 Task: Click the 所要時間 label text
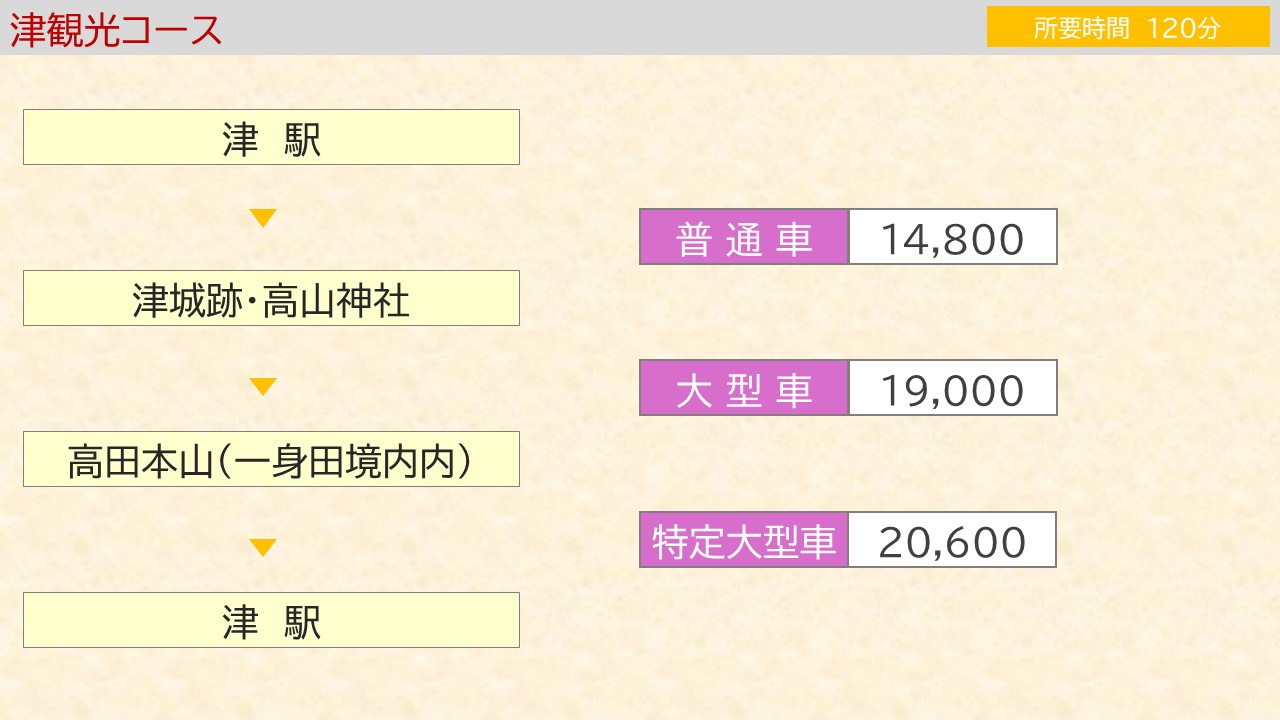click(1082, 28)
